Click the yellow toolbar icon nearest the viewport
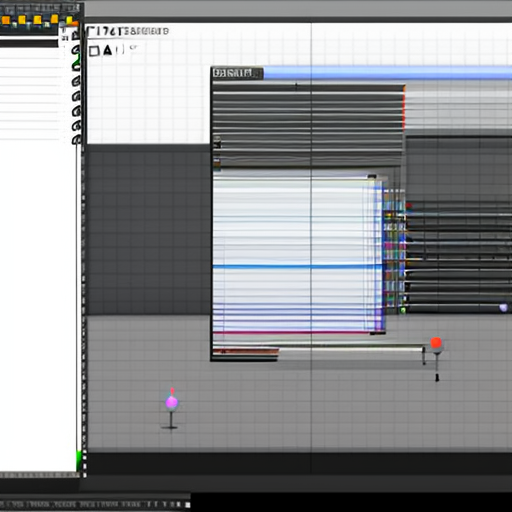This screenshot has width=512, height=512. click(69, 20)
